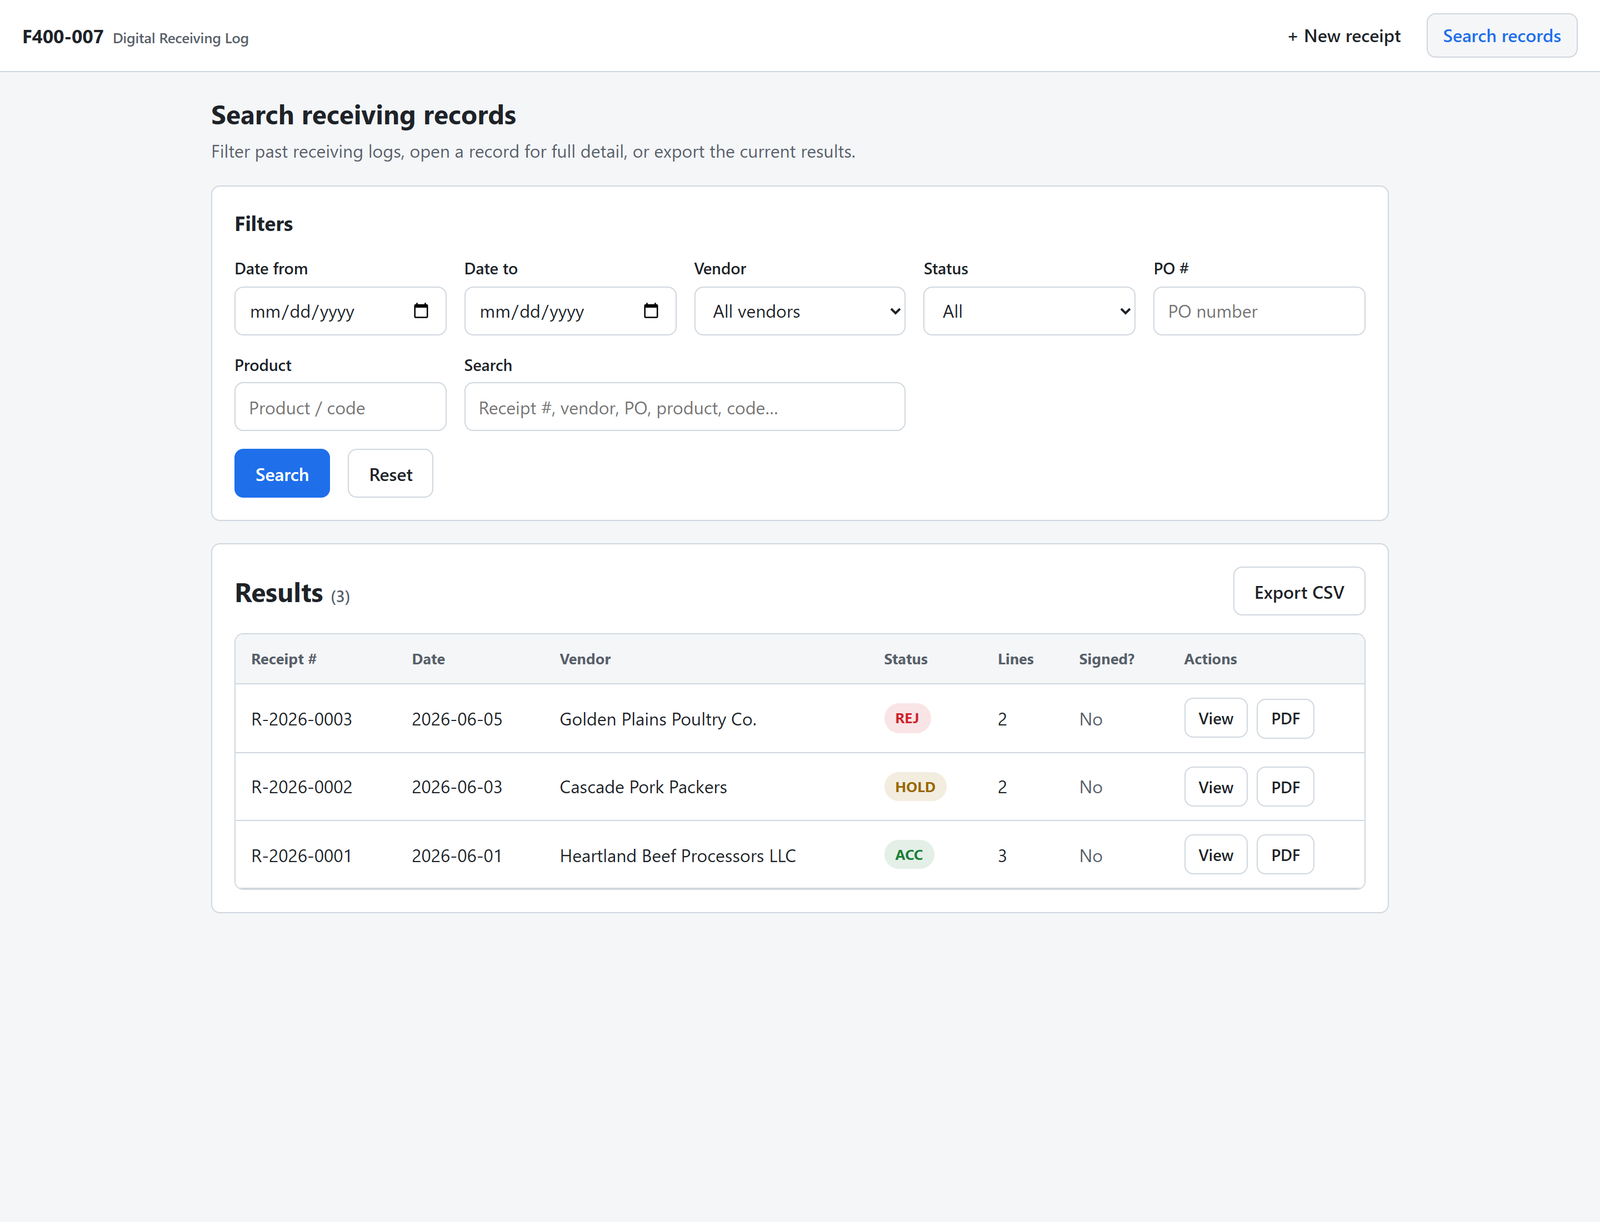
Task: Click the REJ status badge
Action: pos(907,718)
